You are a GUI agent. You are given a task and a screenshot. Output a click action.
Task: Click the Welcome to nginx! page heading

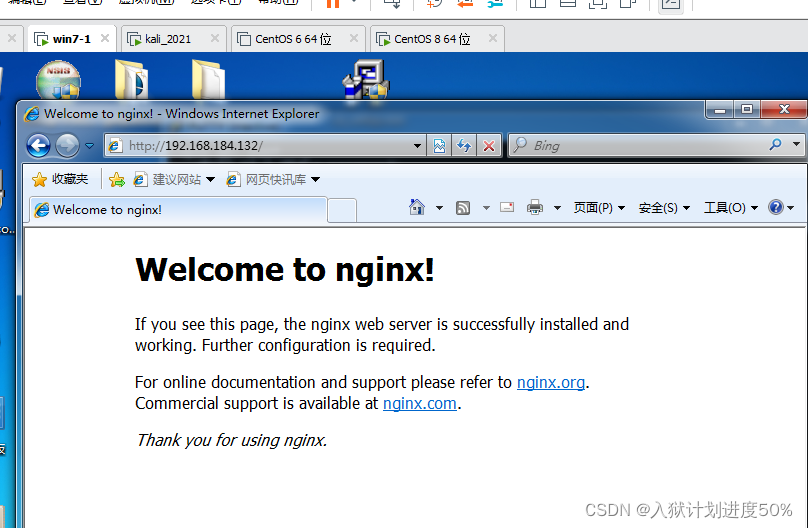285,269
